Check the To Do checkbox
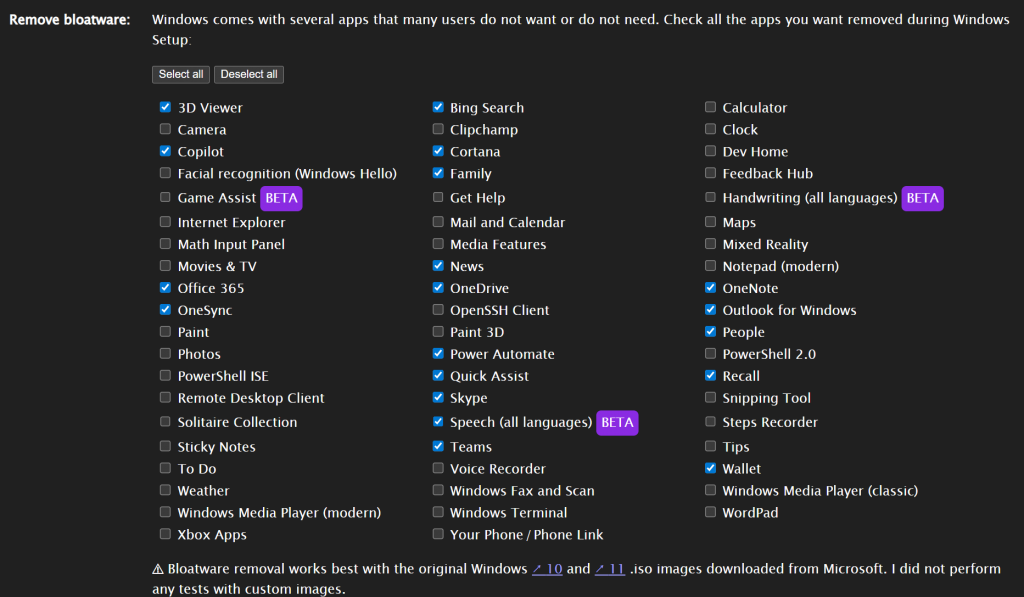Screen dimensions: 1024x597 165,468
